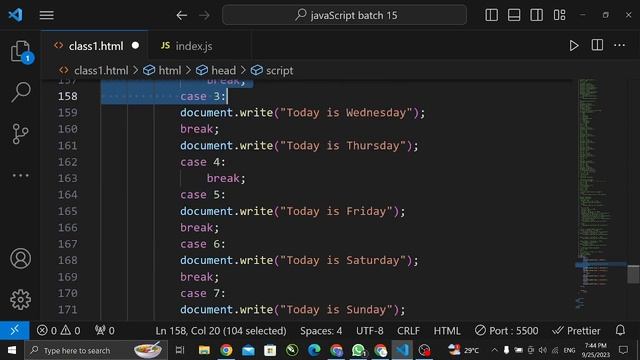Click "case 4:" on line 162
Viewport: 640px width, 360px height.
pos(203,162)
